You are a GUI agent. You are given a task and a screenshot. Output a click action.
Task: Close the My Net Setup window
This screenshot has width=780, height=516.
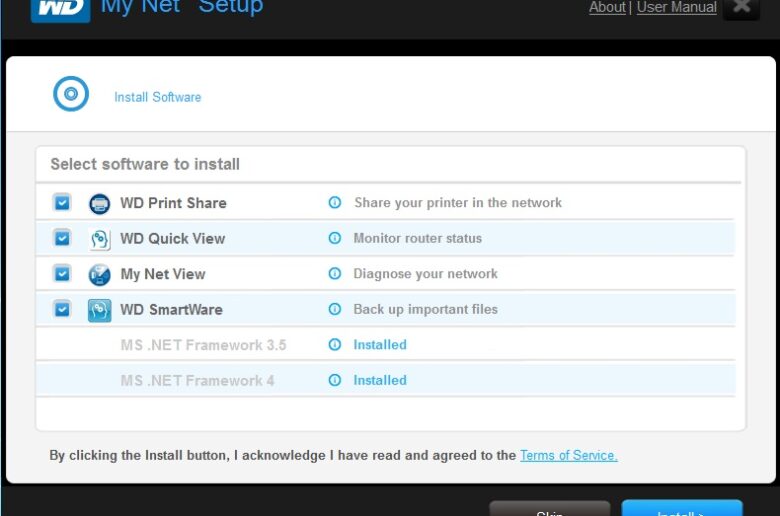(x=741, y=7)
